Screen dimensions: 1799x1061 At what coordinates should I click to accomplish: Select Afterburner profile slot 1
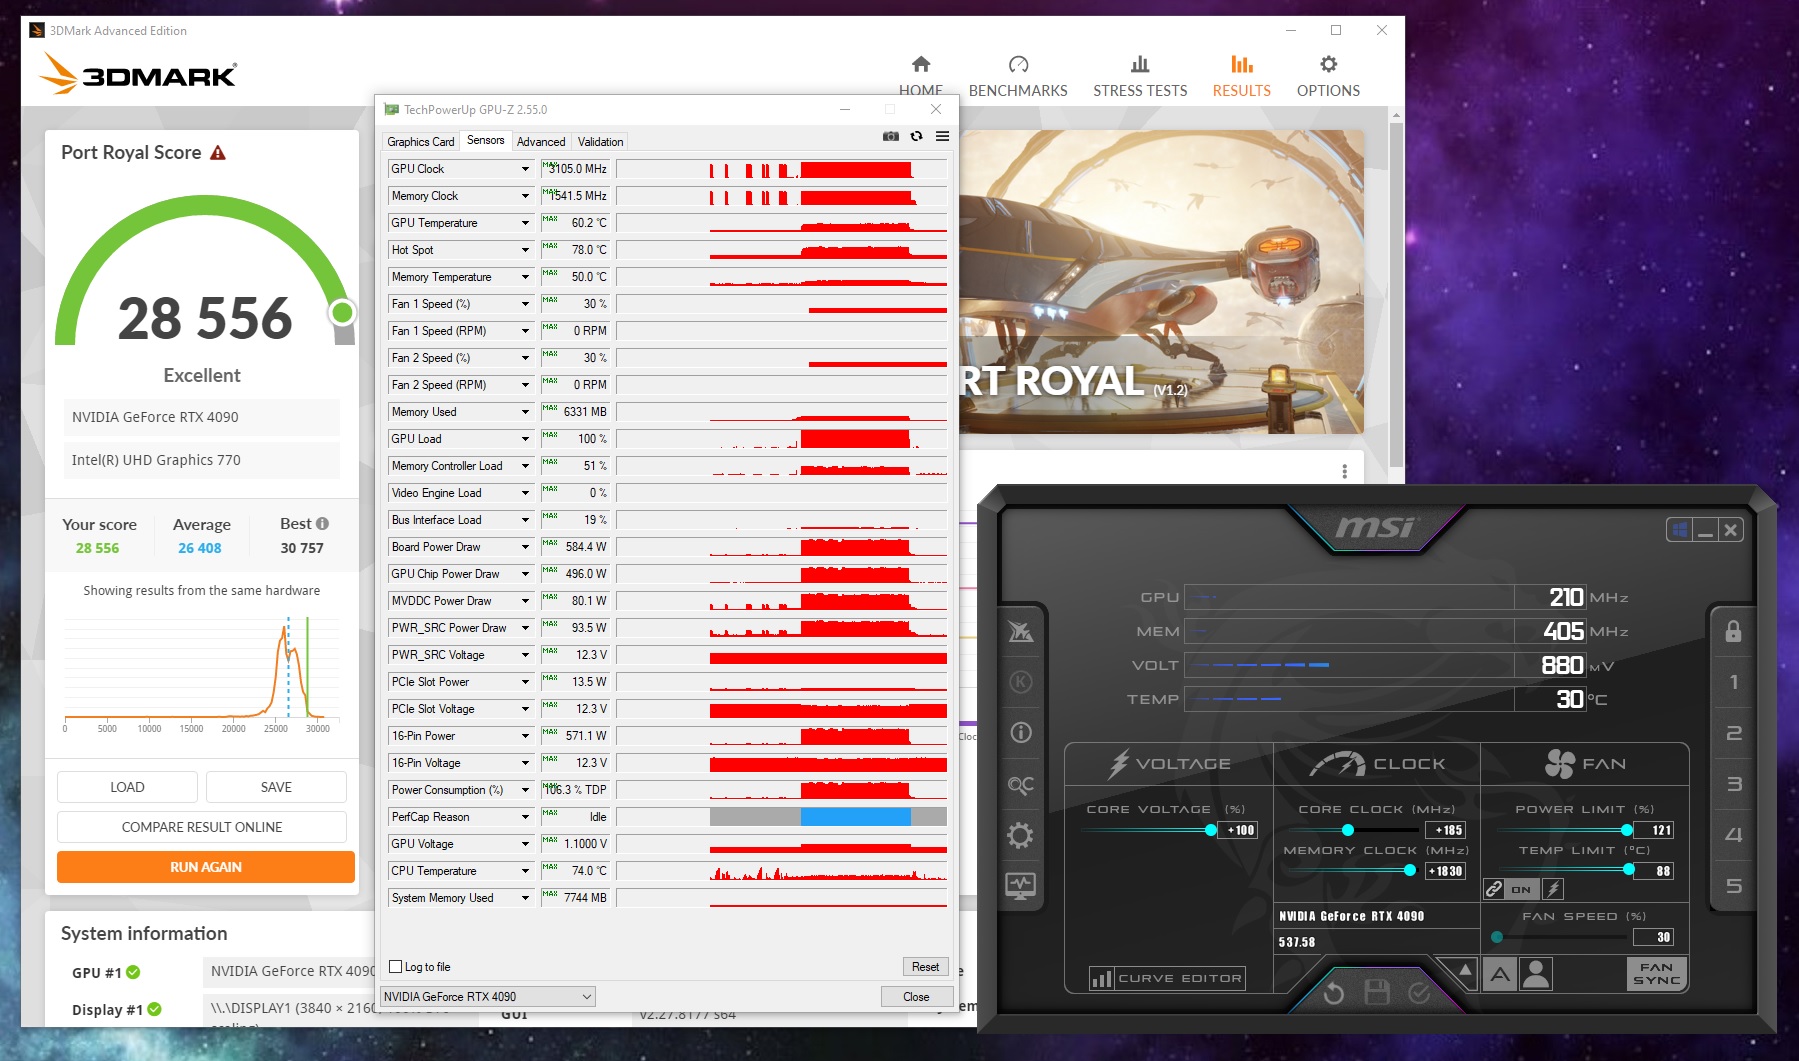1734,682
